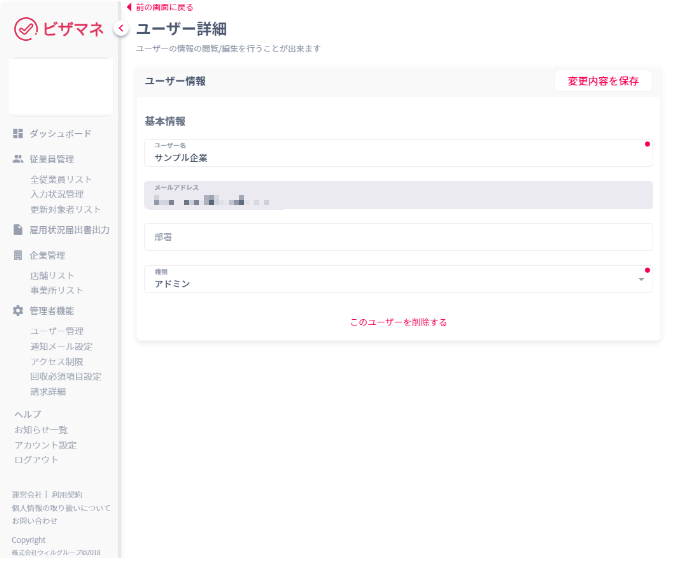Click the 雇用状況届出書出力 document icon
Screen dimensions: 689x562
point(18,229)
